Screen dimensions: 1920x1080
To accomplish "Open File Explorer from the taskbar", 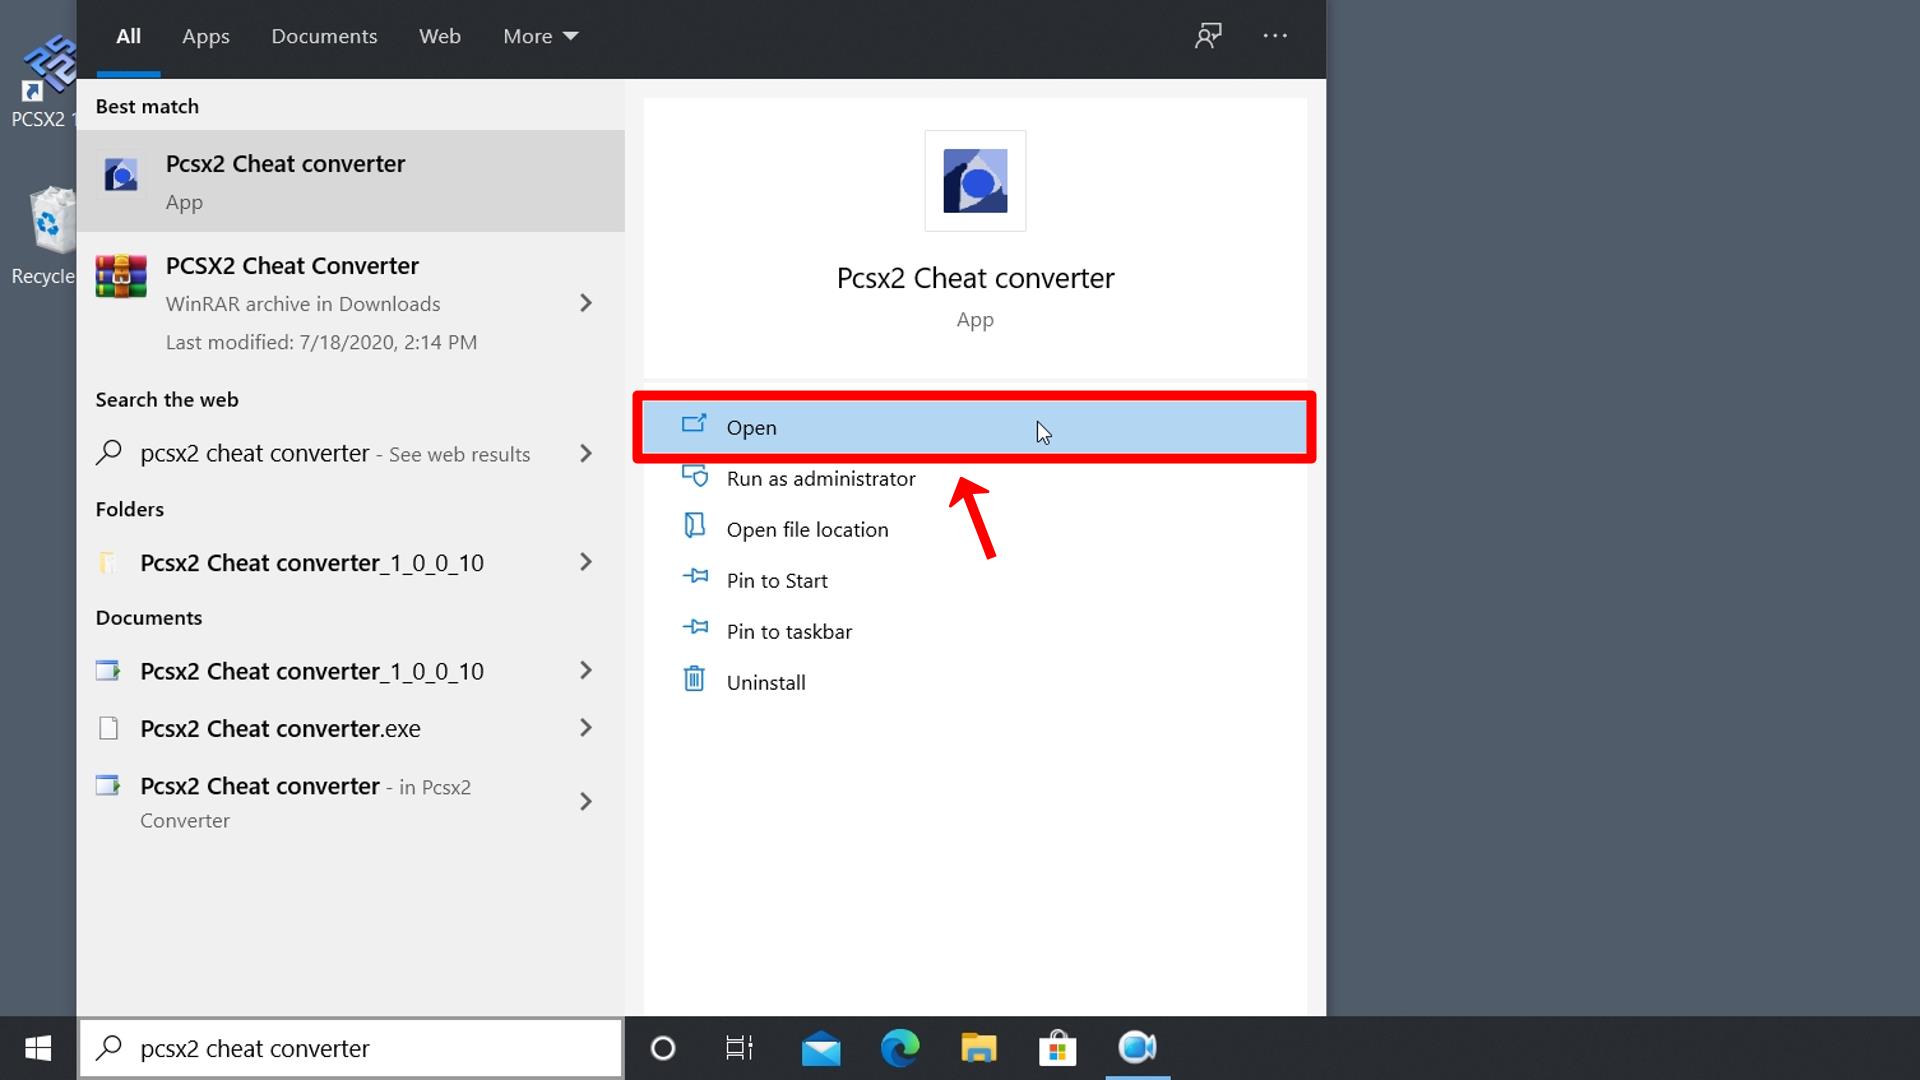I will pos(979,1048).
